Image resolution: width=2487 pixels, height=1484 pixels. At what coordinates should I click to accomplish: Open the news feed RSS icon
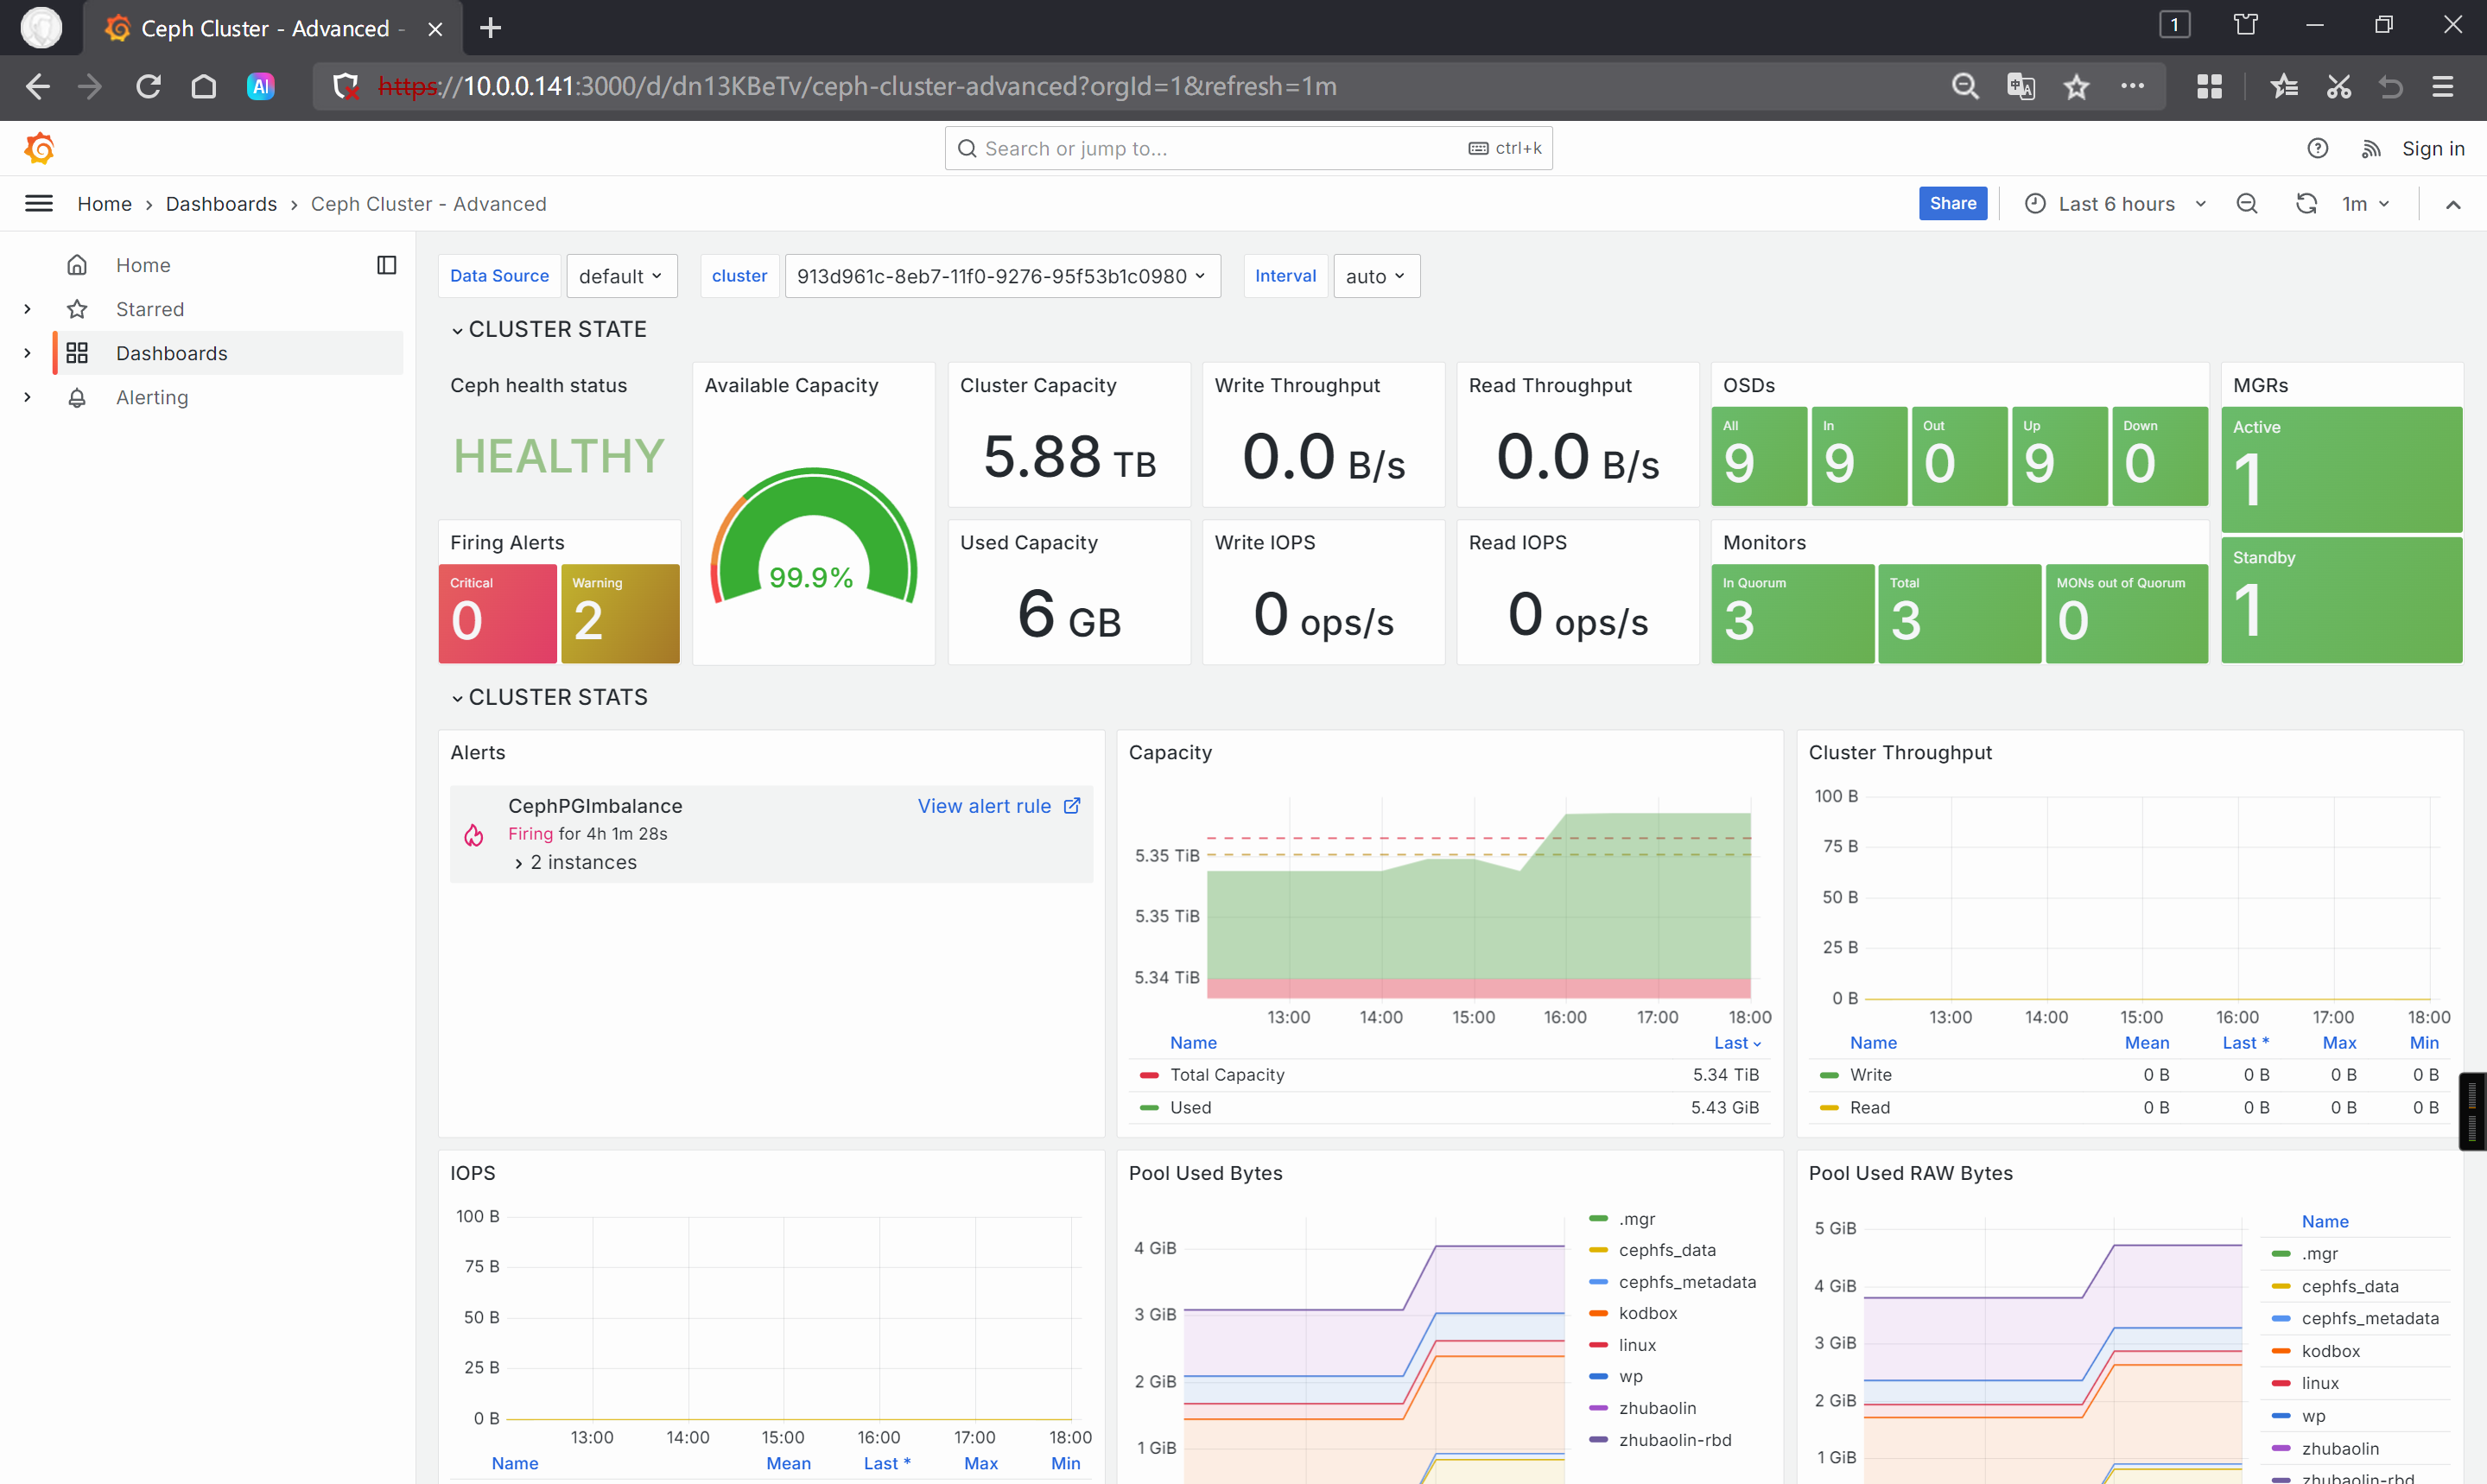click(2370, 148)
